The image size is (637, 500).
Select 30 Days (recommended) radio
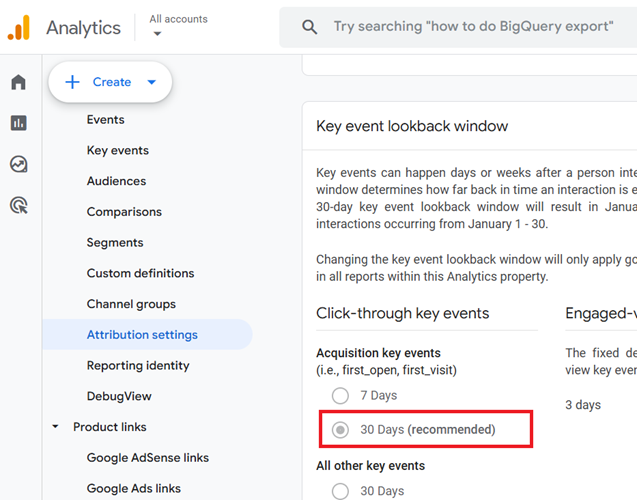pos(340,429)
